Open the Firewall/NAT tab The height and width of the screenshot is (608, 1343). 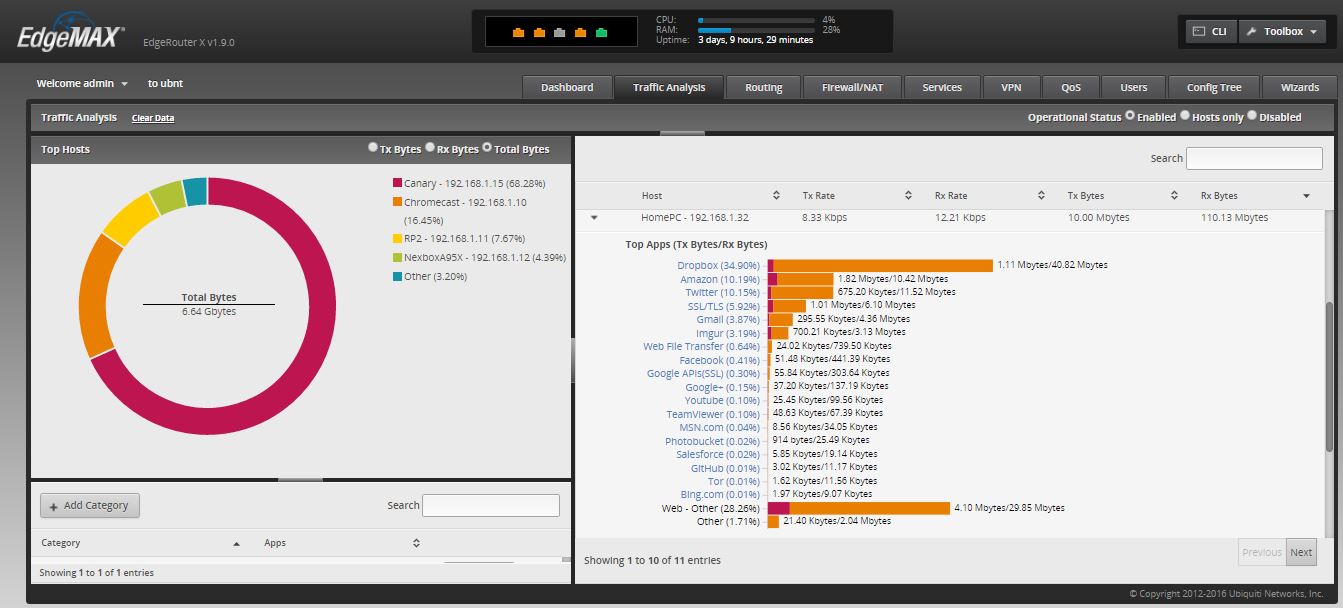click(x=852, y=88)
